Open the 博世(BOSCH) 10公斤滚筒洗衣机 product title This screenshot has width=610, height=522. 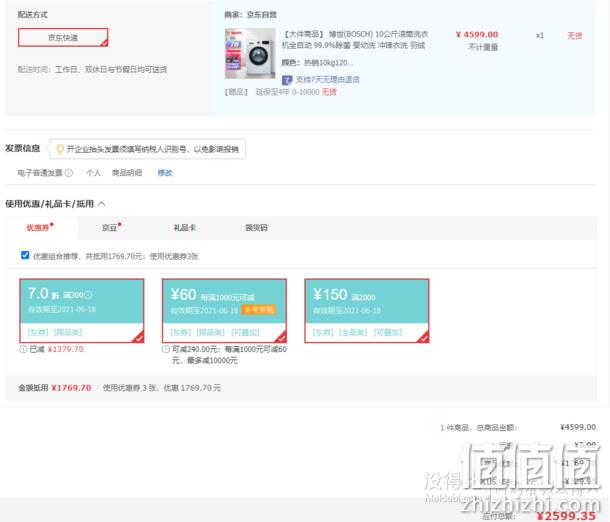(x=354, y=40)
